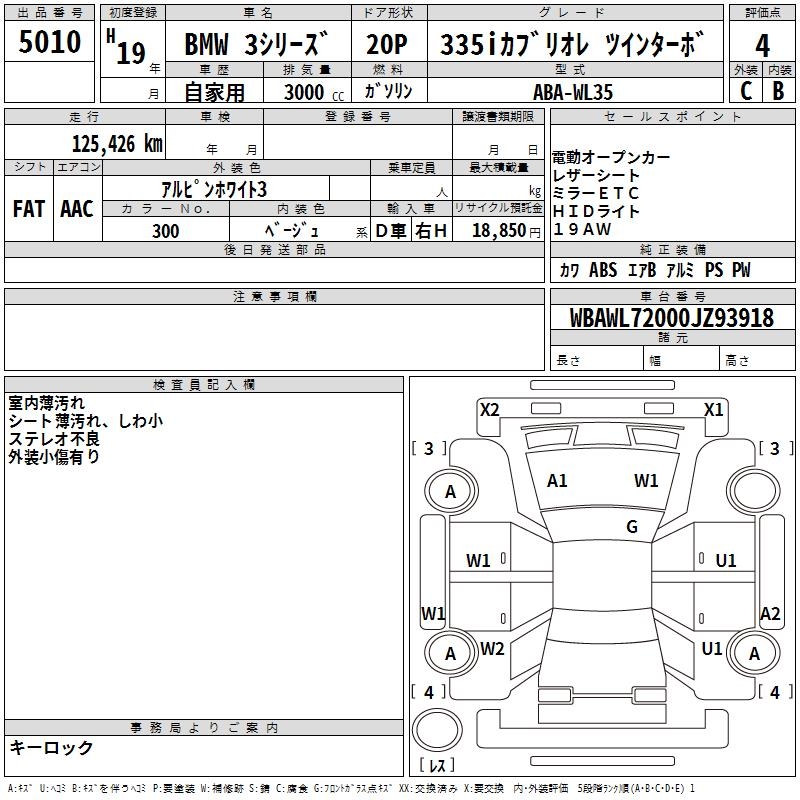Image resolution: width=800 pixels, height=800 pixels.
Task: Click the W2 mark on the diagram
Action: [492, 649]
